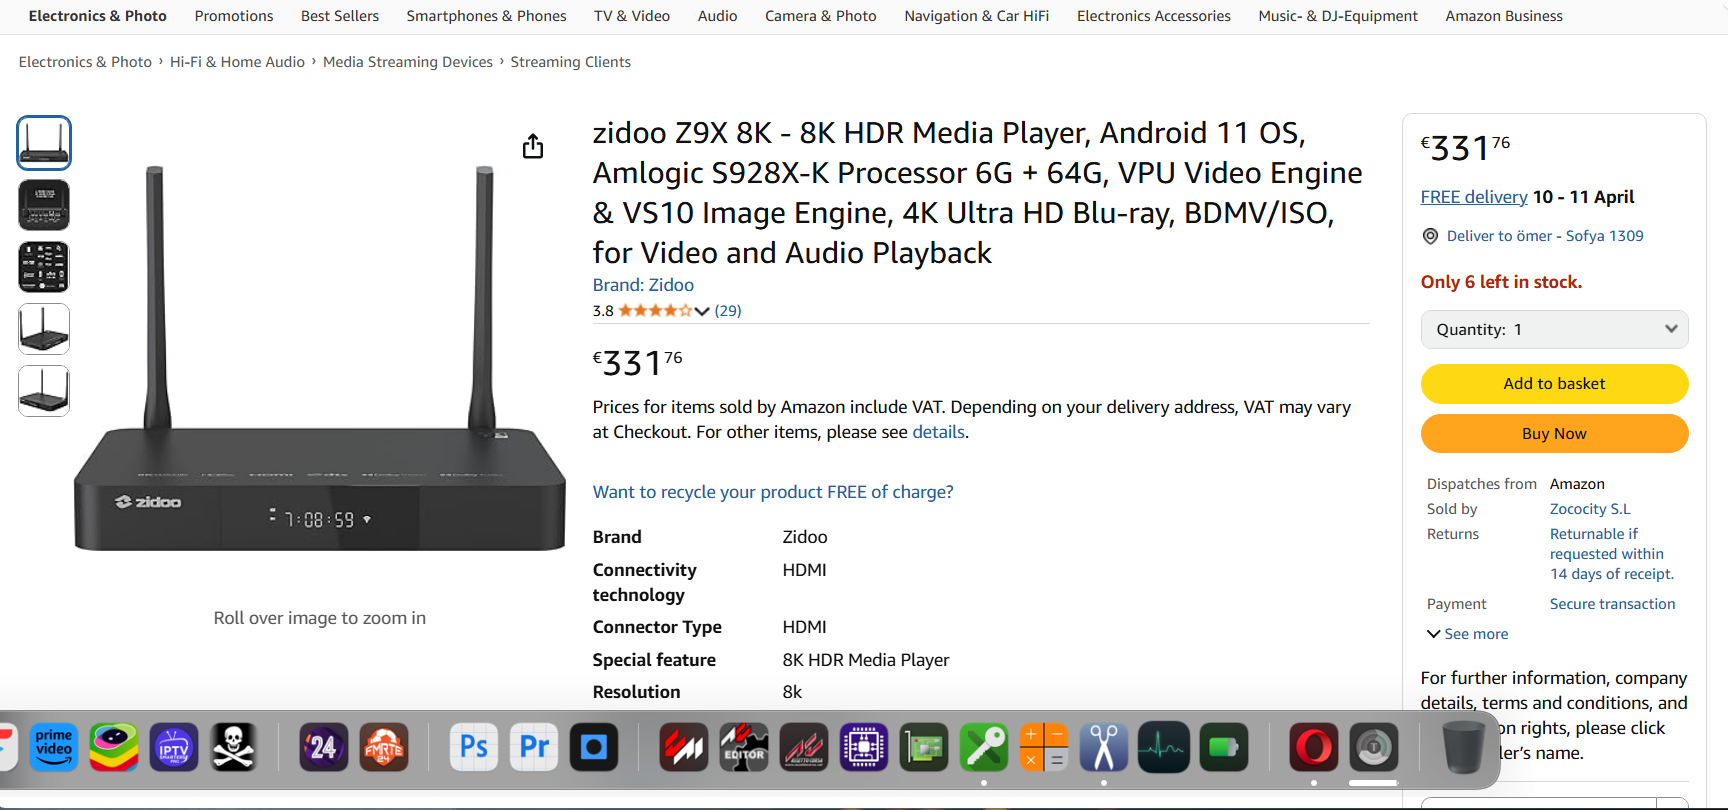This screenshot has width=1728, height=810.
Task: Launch Premiere Pro from the dock
Action: 534,747
